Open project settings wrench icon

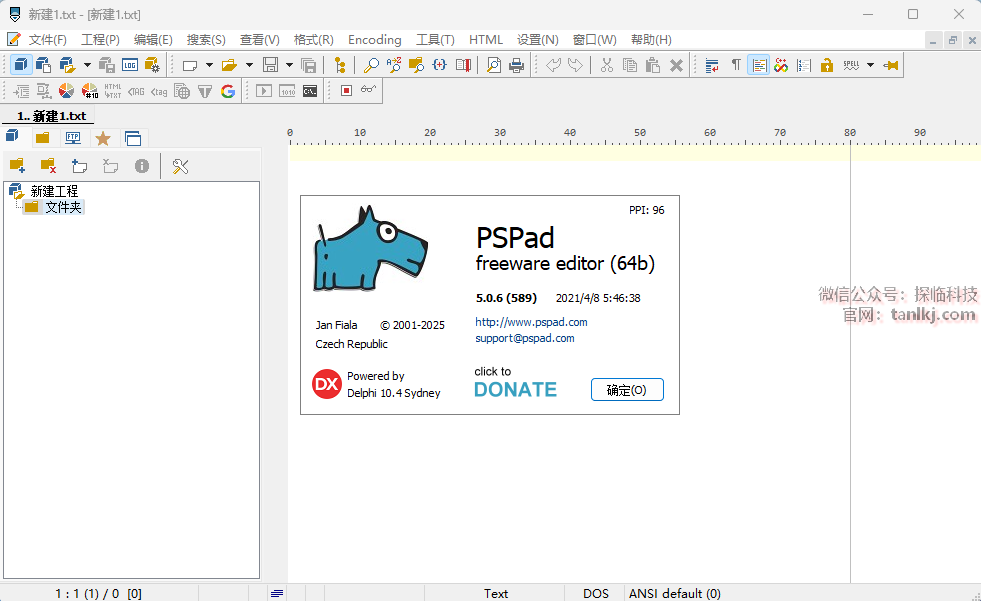(x=180, y=166)
